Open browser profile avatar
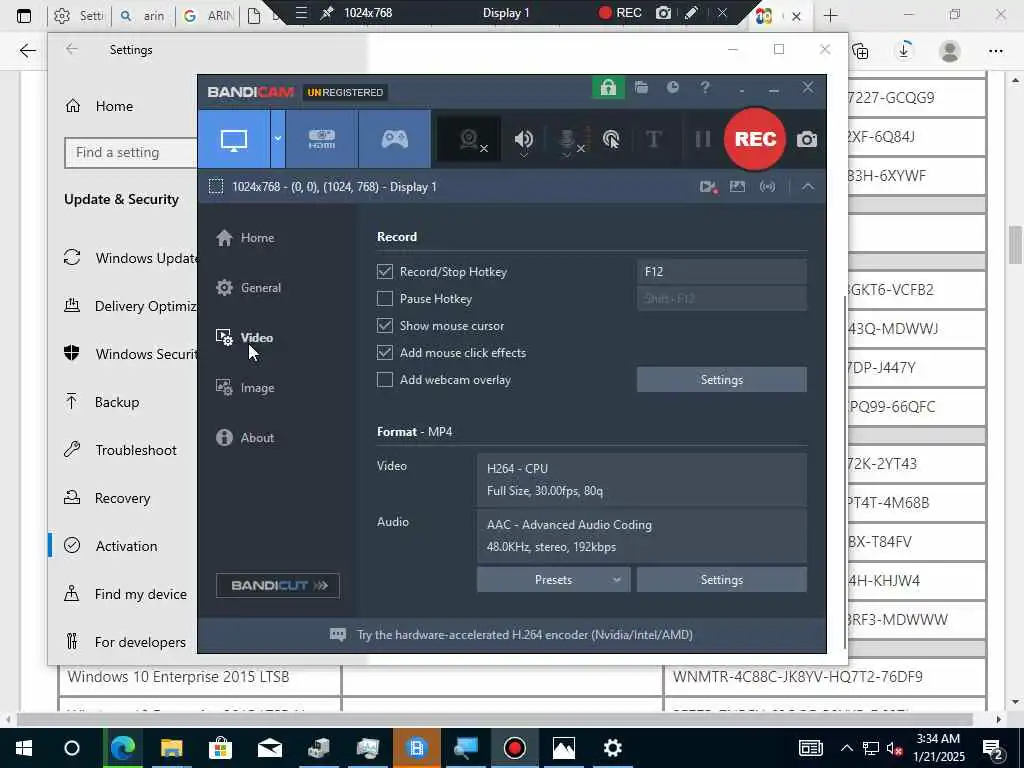The width and height of the screenshot is (1024, 768). click(x=950, y=50)
